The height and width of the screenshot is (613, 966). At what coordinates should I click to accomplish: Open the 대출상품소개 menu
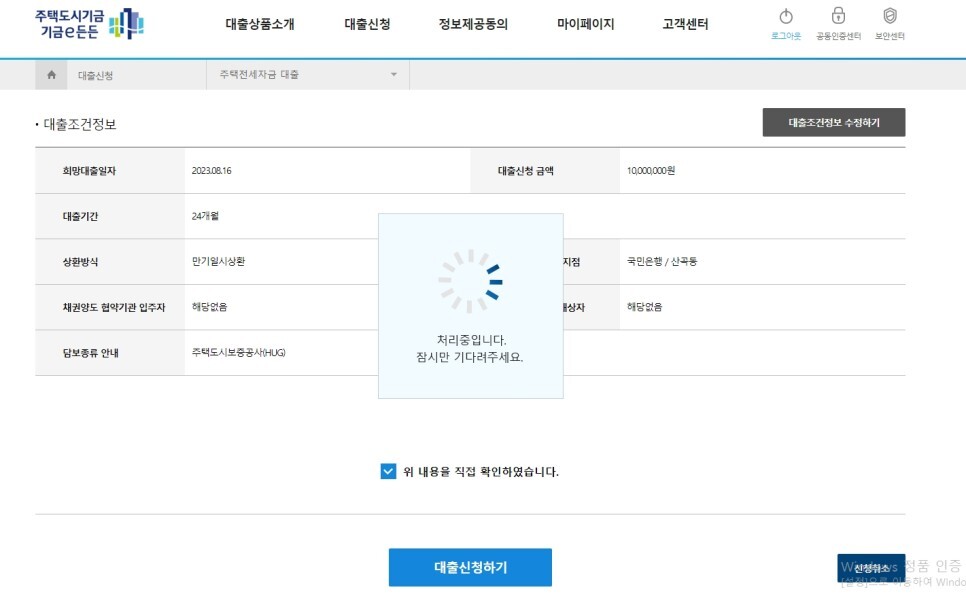click(258, 24)
